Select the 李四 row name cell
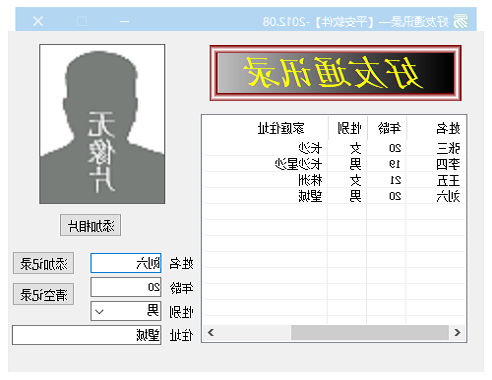The width and height of the screenshot is (492, 380). [x=448, y=164]
